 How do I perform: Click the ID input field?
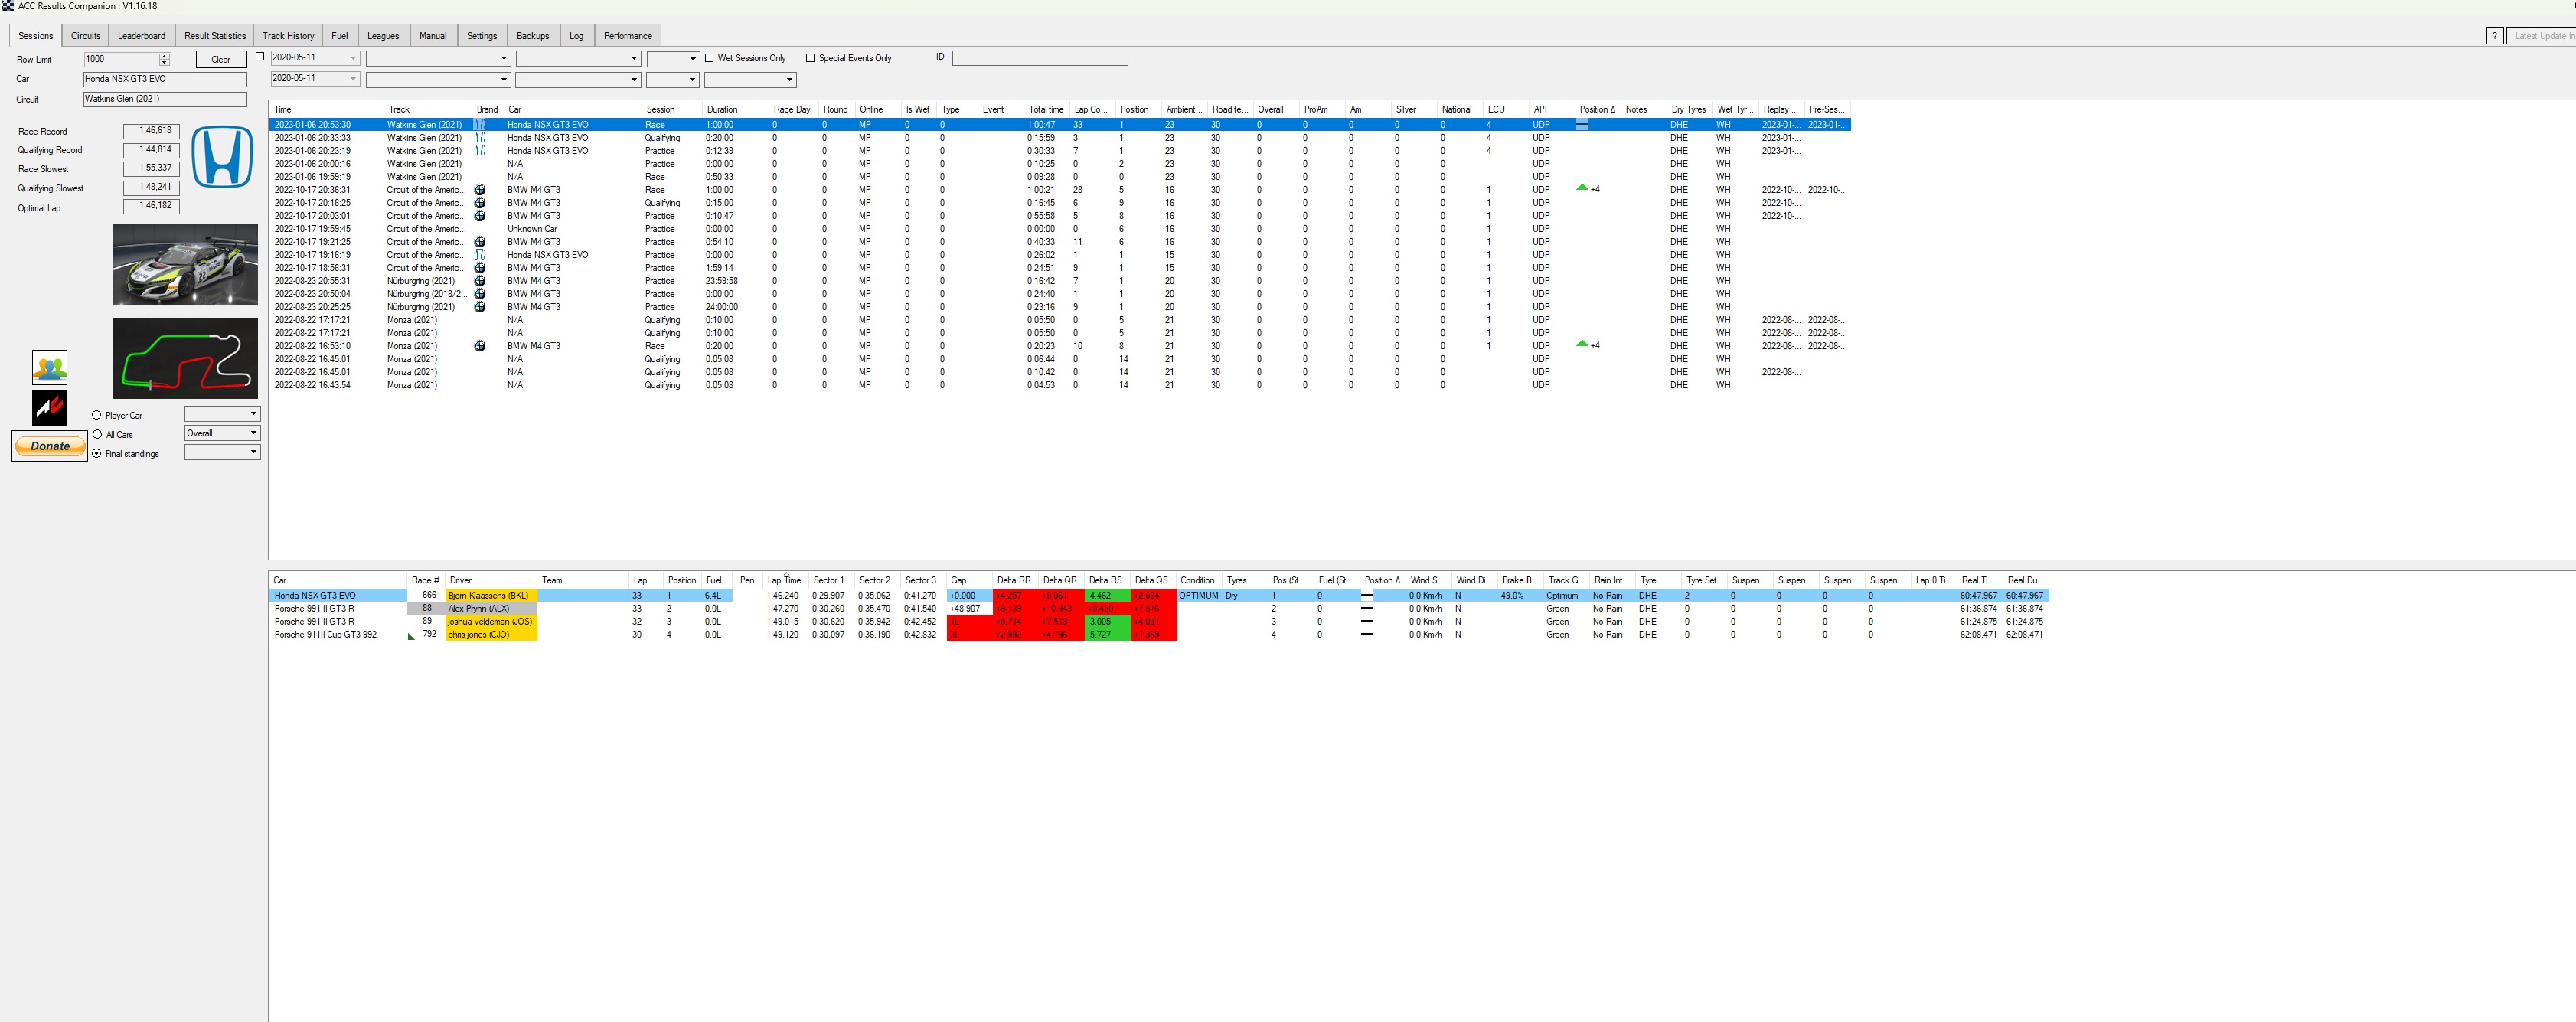coord(1040,58)
